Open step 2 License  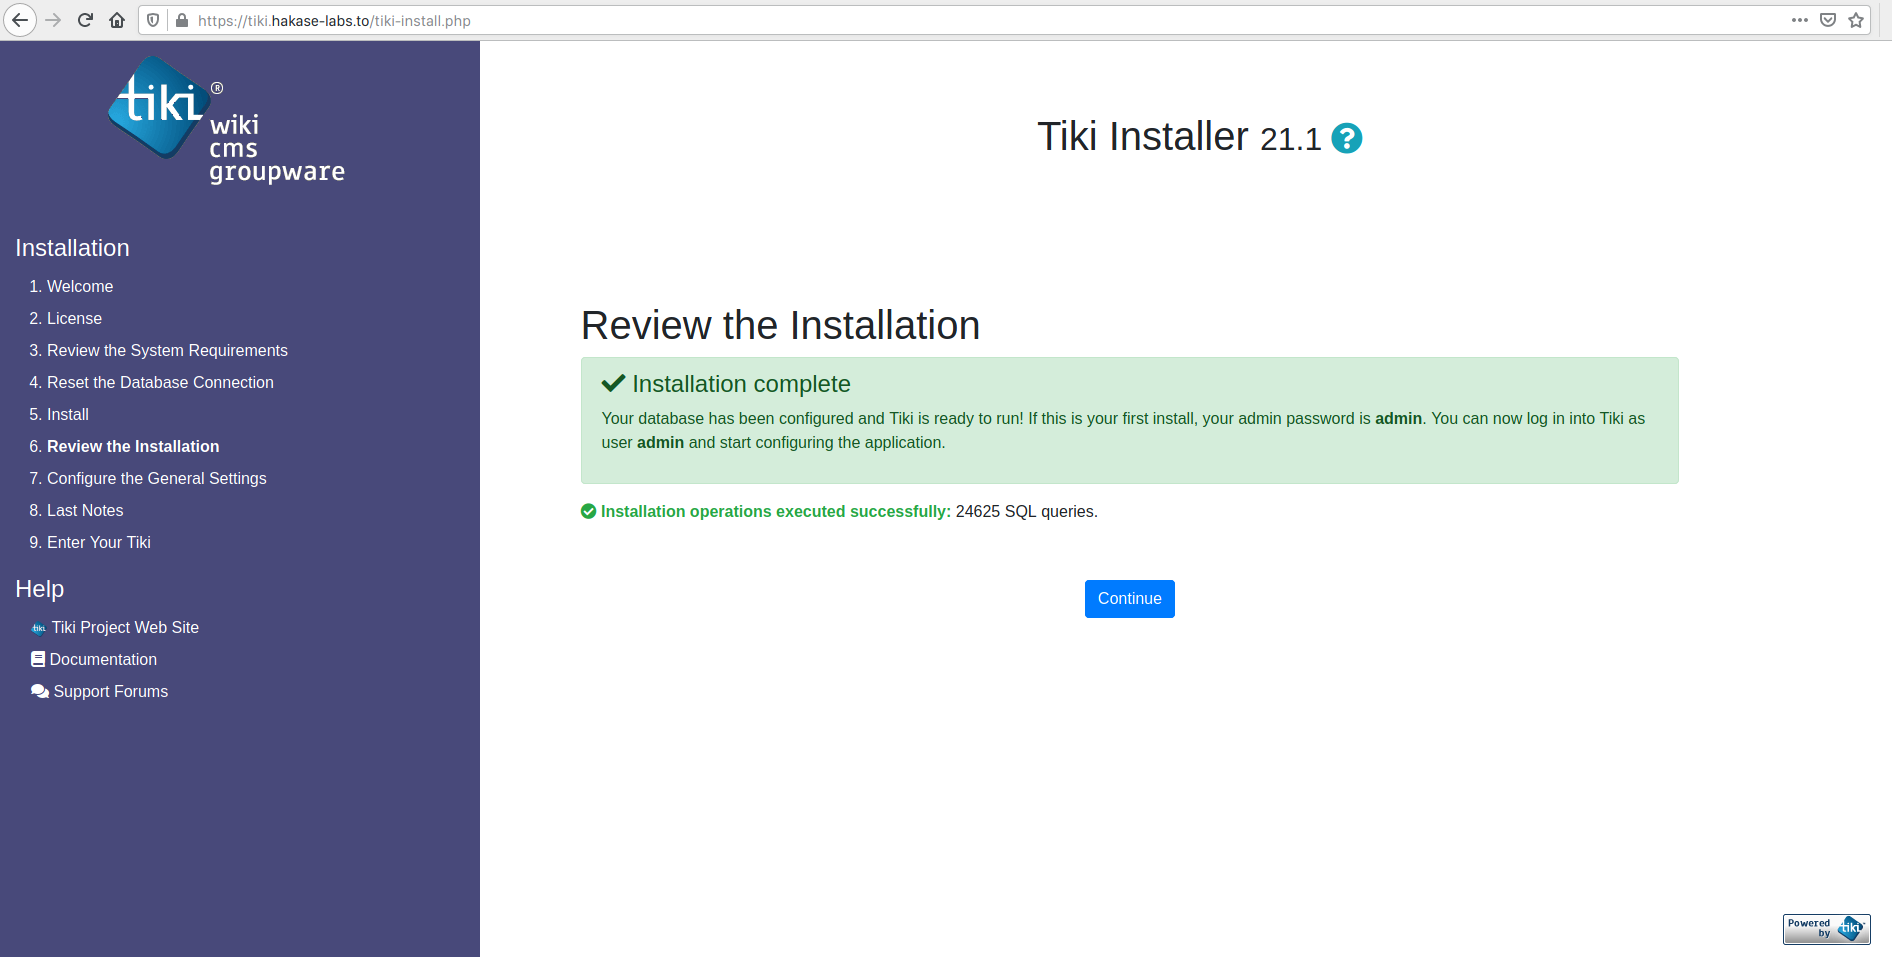74,318
